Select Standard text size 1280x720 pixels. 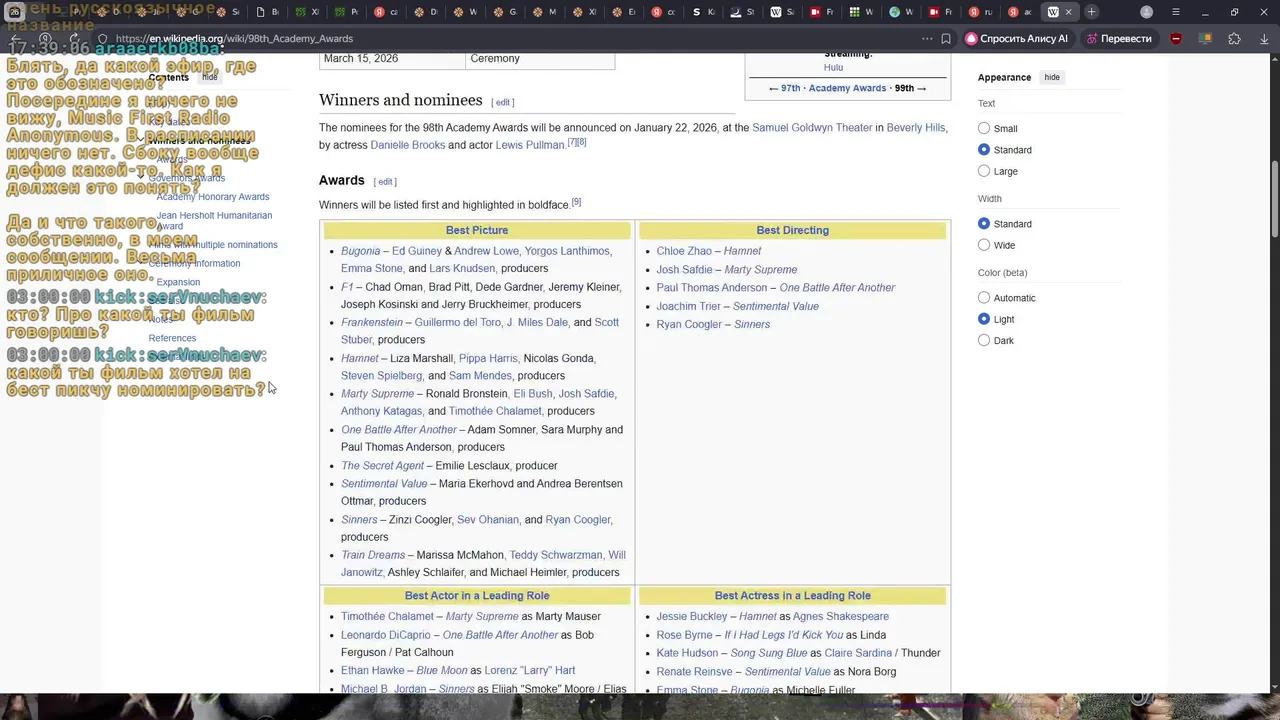[984, 150]
